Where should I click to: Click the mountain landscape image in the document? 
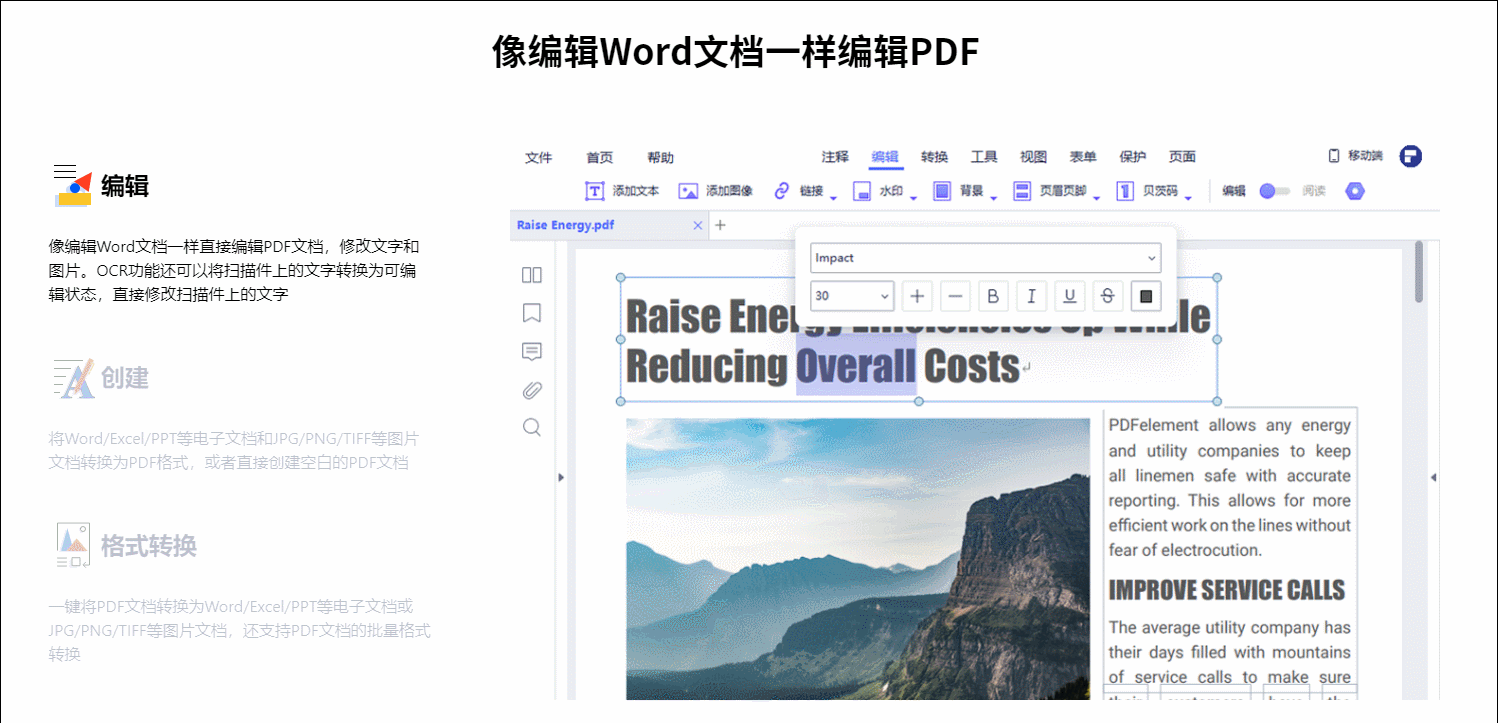coord(858,559)
